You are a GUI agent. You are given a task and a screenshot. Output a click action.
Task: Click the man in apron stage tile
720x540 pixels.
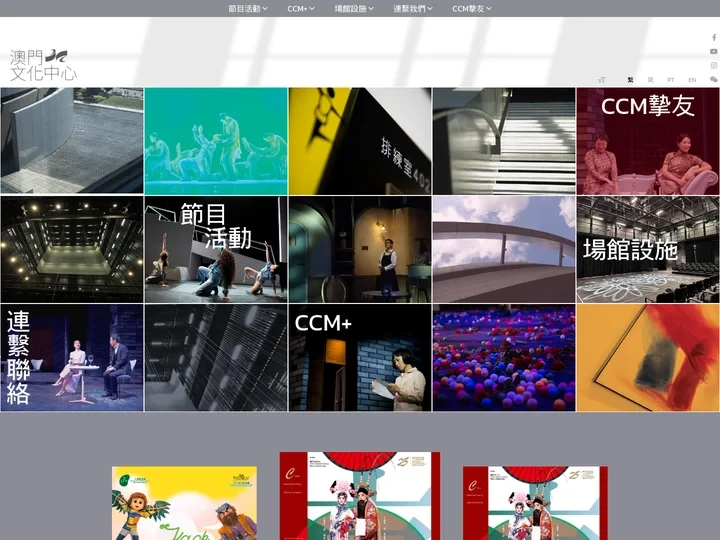coord(360,249)
